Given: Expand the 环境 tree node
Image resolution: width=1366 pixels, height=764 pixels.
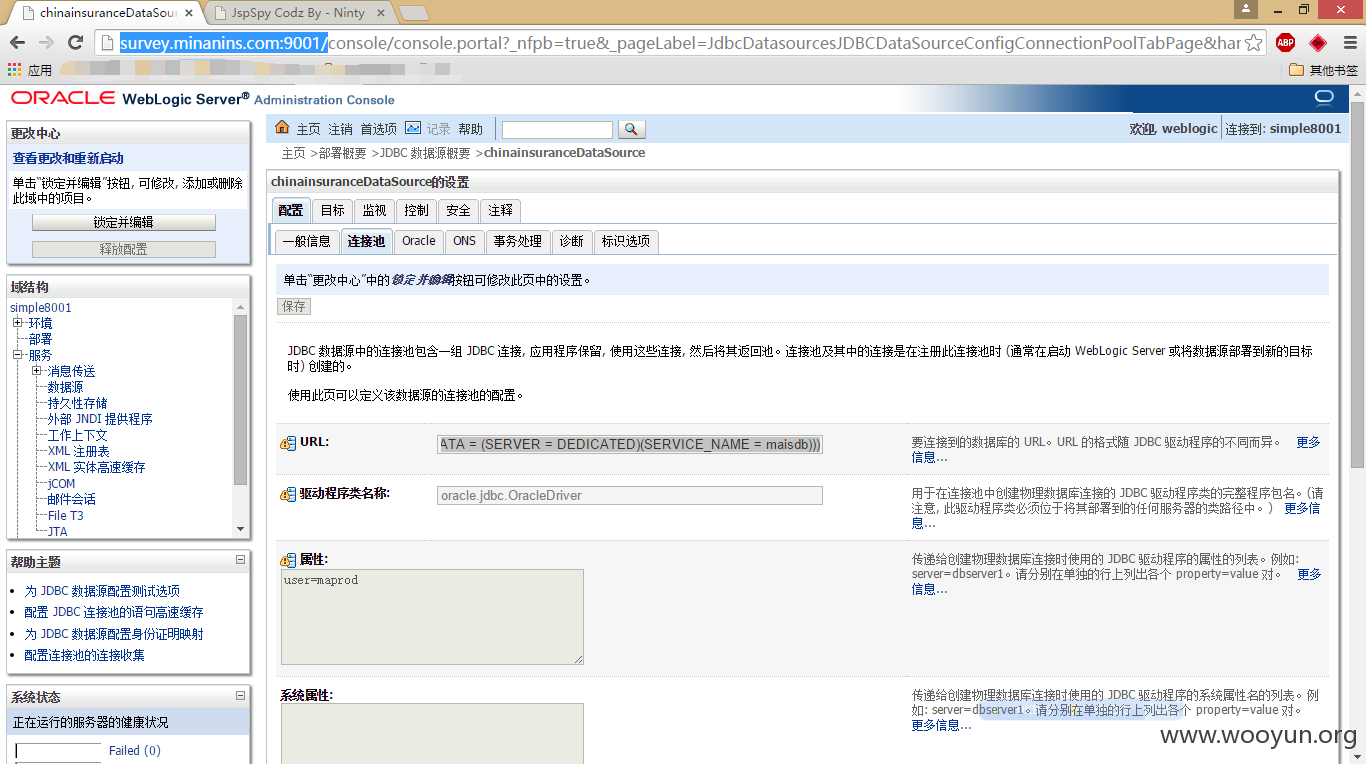Looking at the screenshot, I should (x=18, y=323).
